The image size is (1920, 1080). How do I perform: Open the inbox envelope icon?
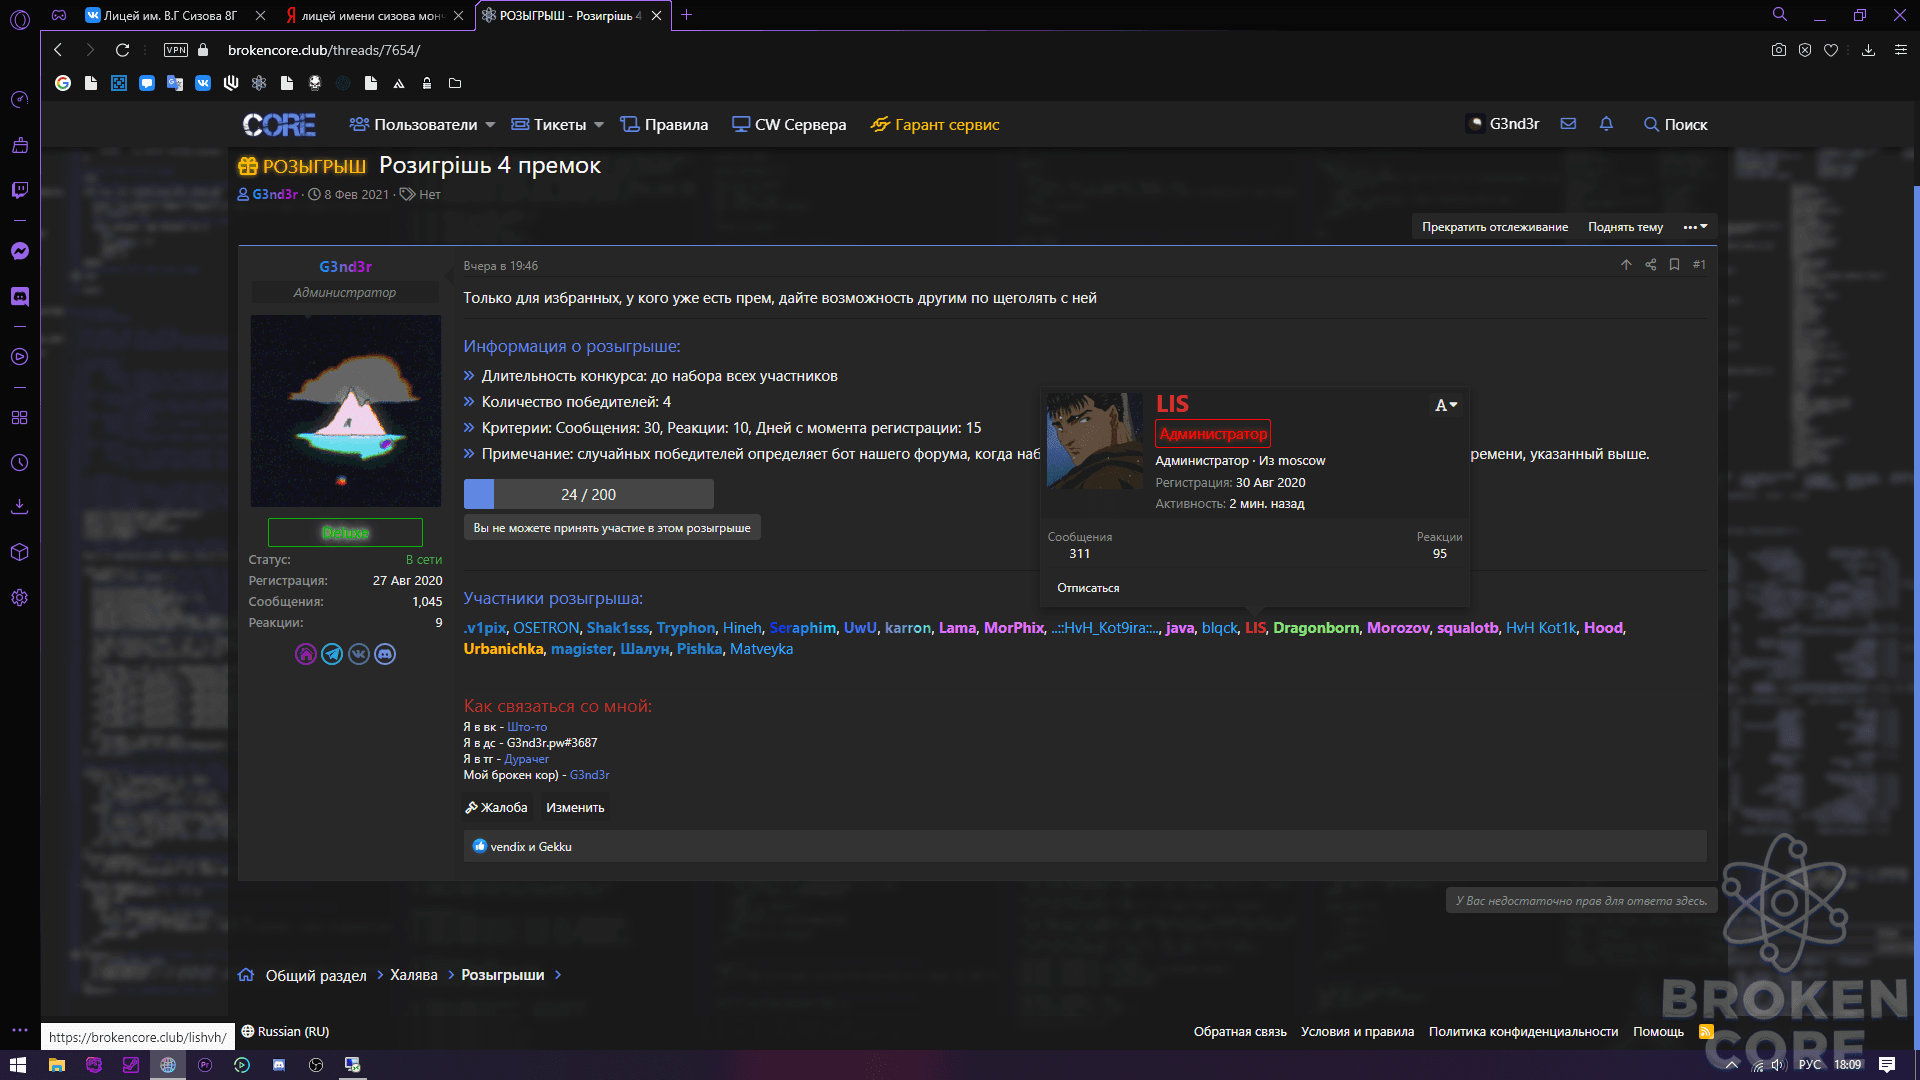pyautogui.click(x=1568, y=124)
